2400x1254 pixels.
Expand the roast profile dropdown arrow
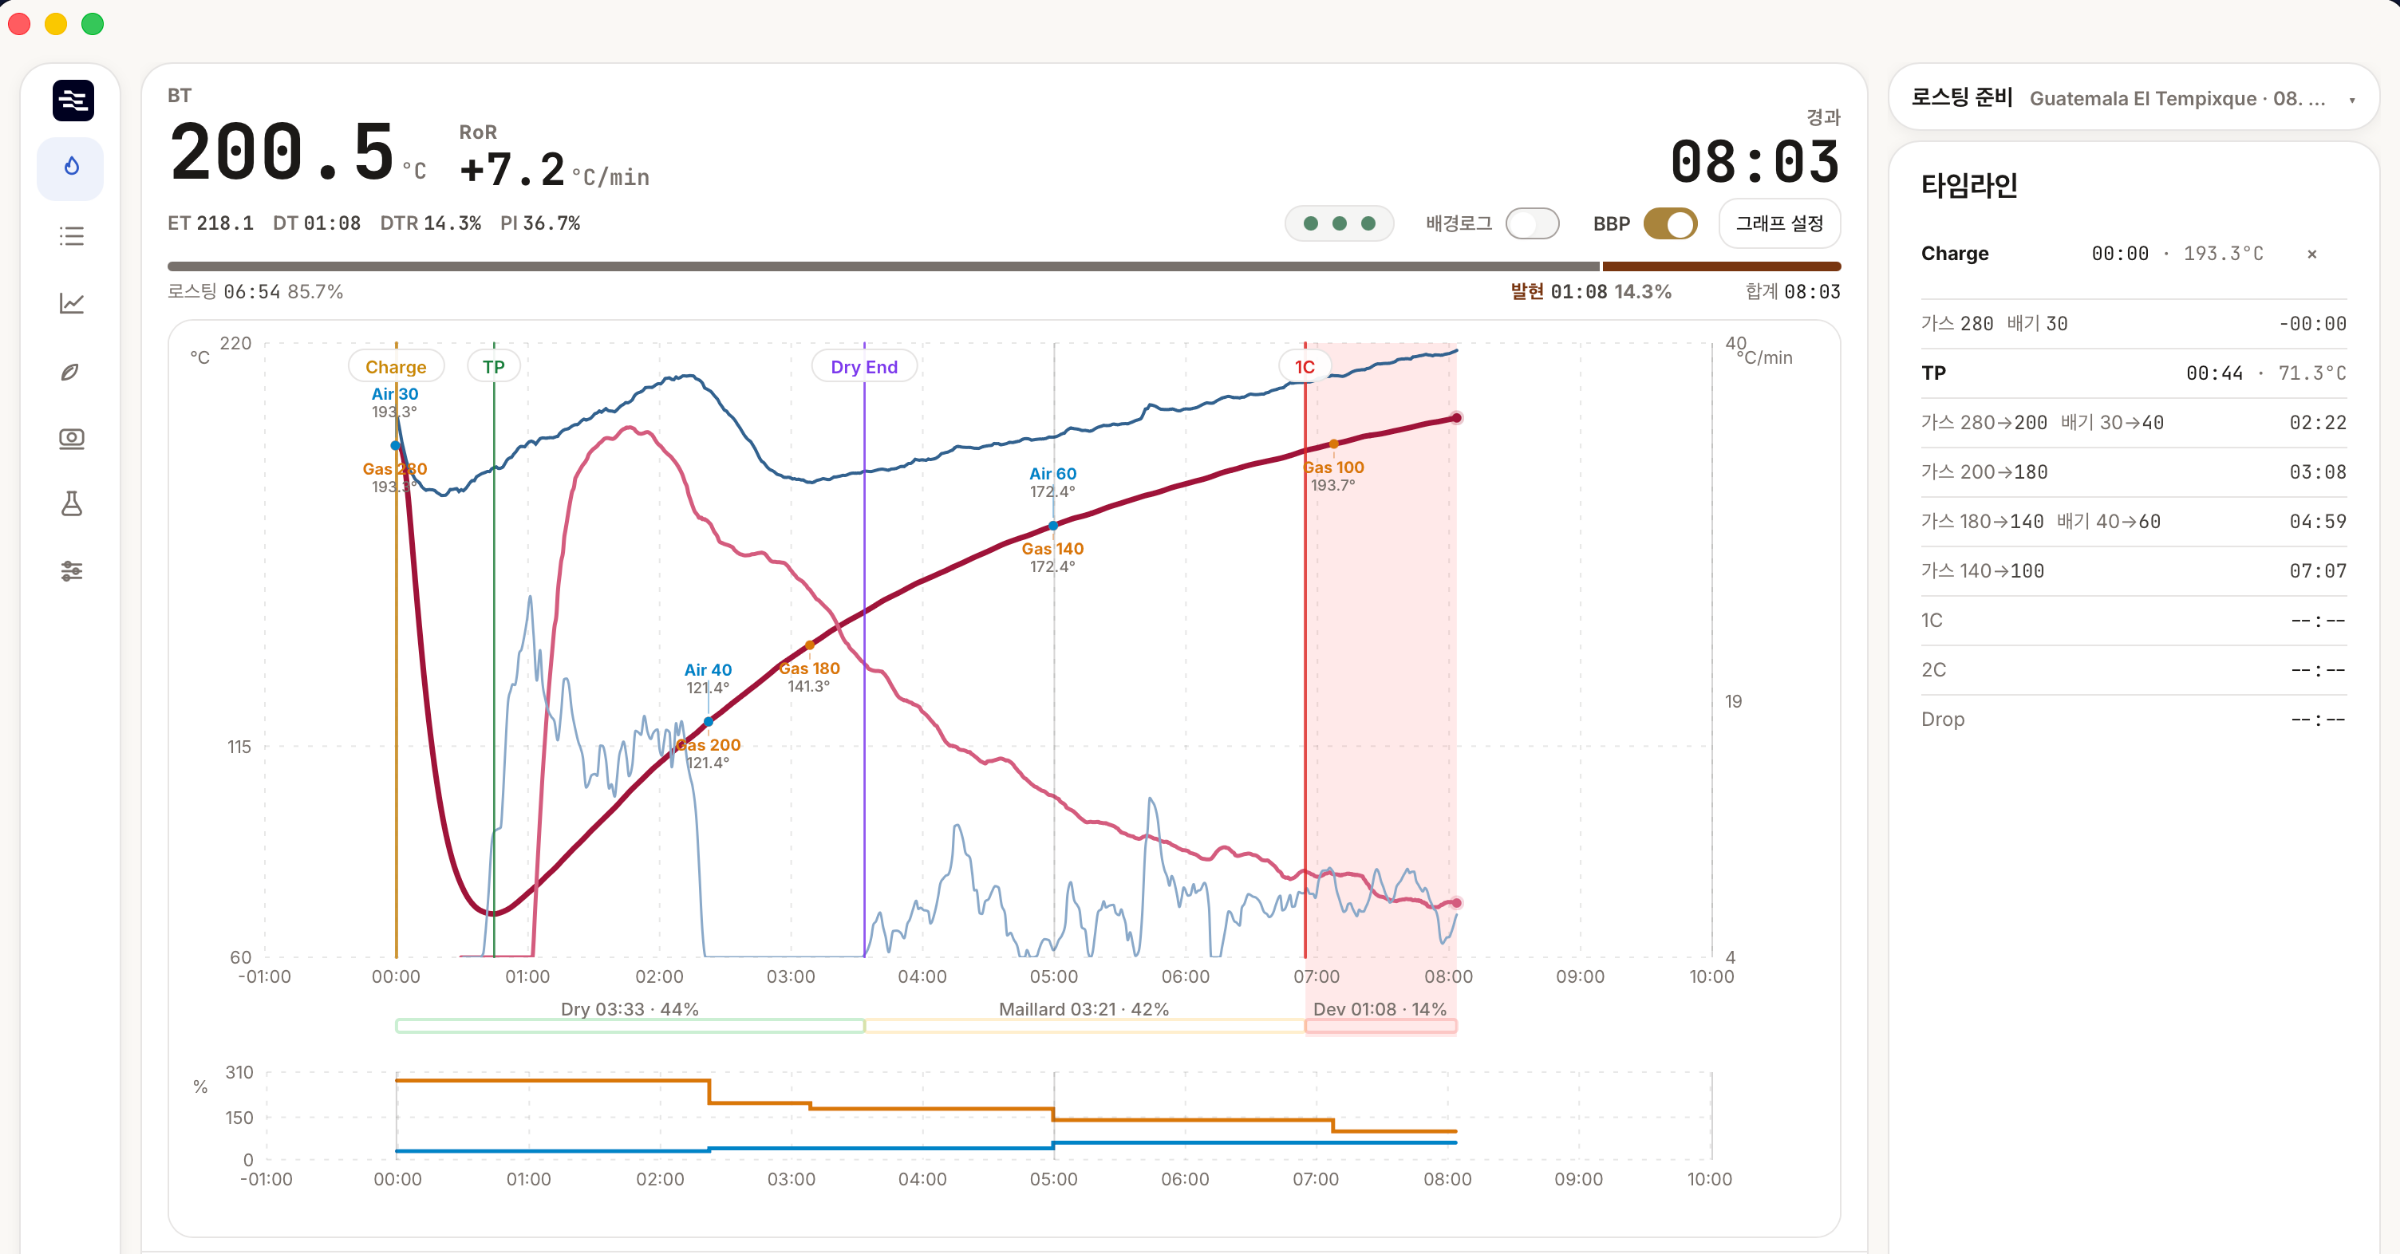click(x=2352, y=99)
